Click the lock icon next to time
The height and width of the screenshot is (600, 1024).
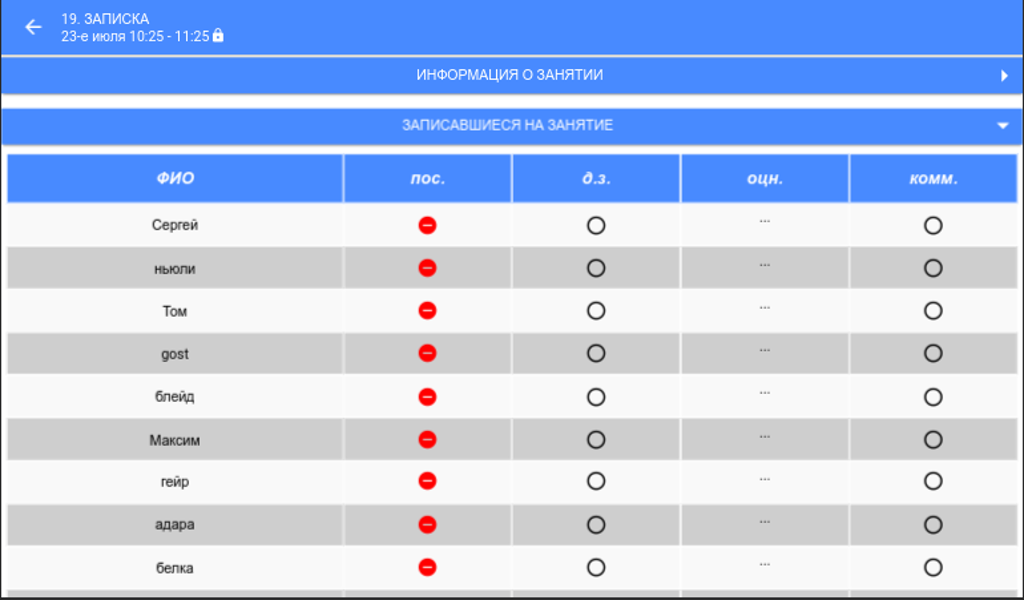click(218, 36)
